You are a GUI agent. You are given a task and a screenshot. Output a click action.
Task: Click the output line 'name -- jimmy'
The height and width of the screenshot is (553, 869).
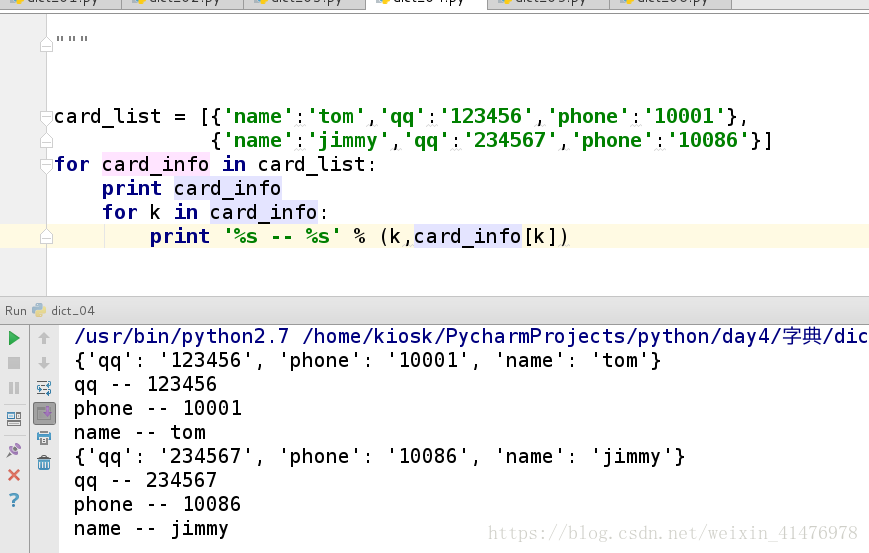pos(151,529)
